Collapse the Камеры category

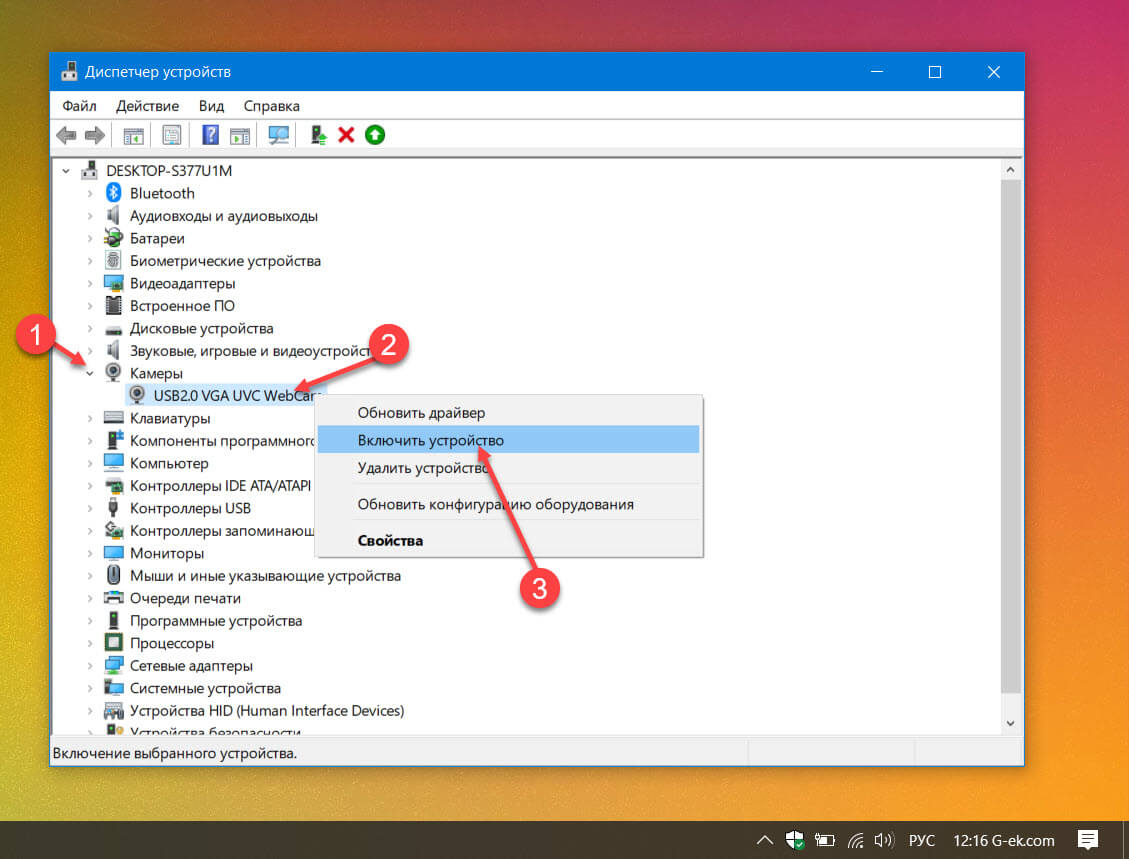click(x=89, y=373)
